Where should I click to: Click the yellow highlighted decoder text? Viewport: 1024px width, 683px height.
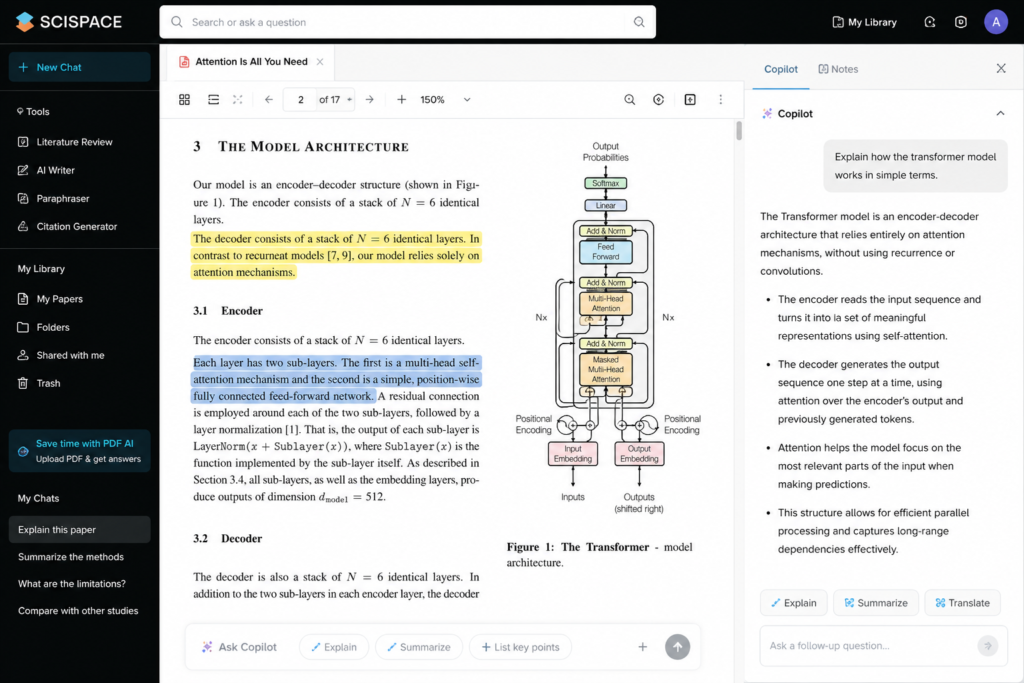336,255
